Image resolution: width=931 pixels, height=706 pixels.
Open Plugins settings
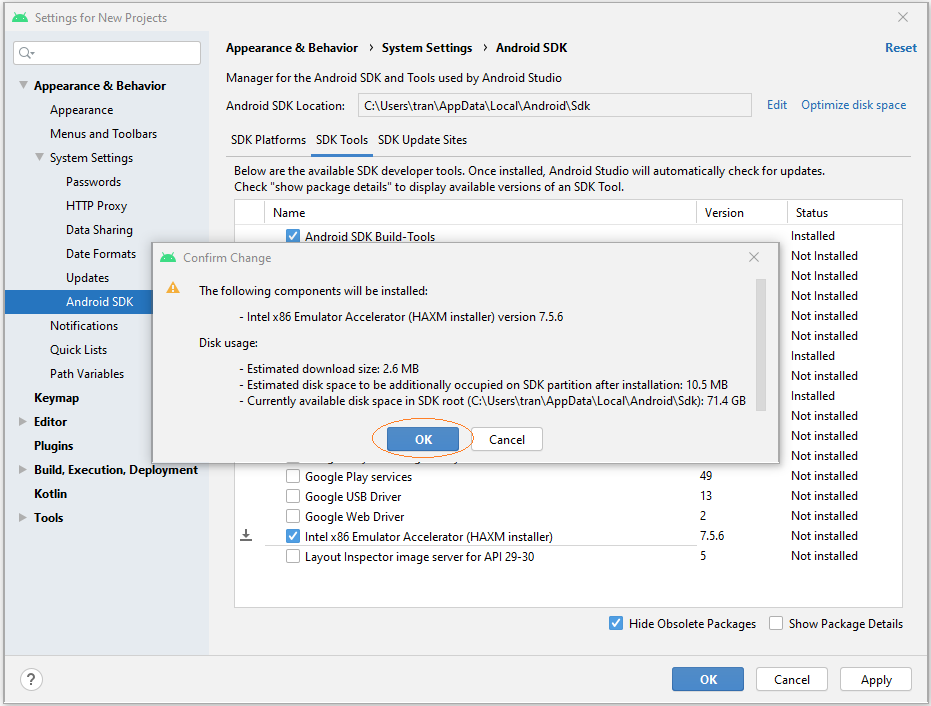coord(53,446)
